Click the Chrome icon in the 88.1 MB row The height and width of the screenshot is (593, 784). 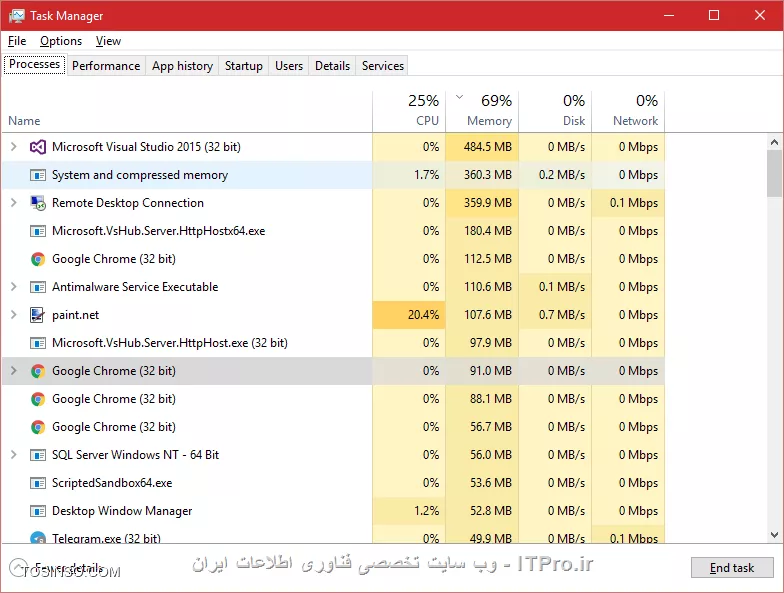coord(38,399)
